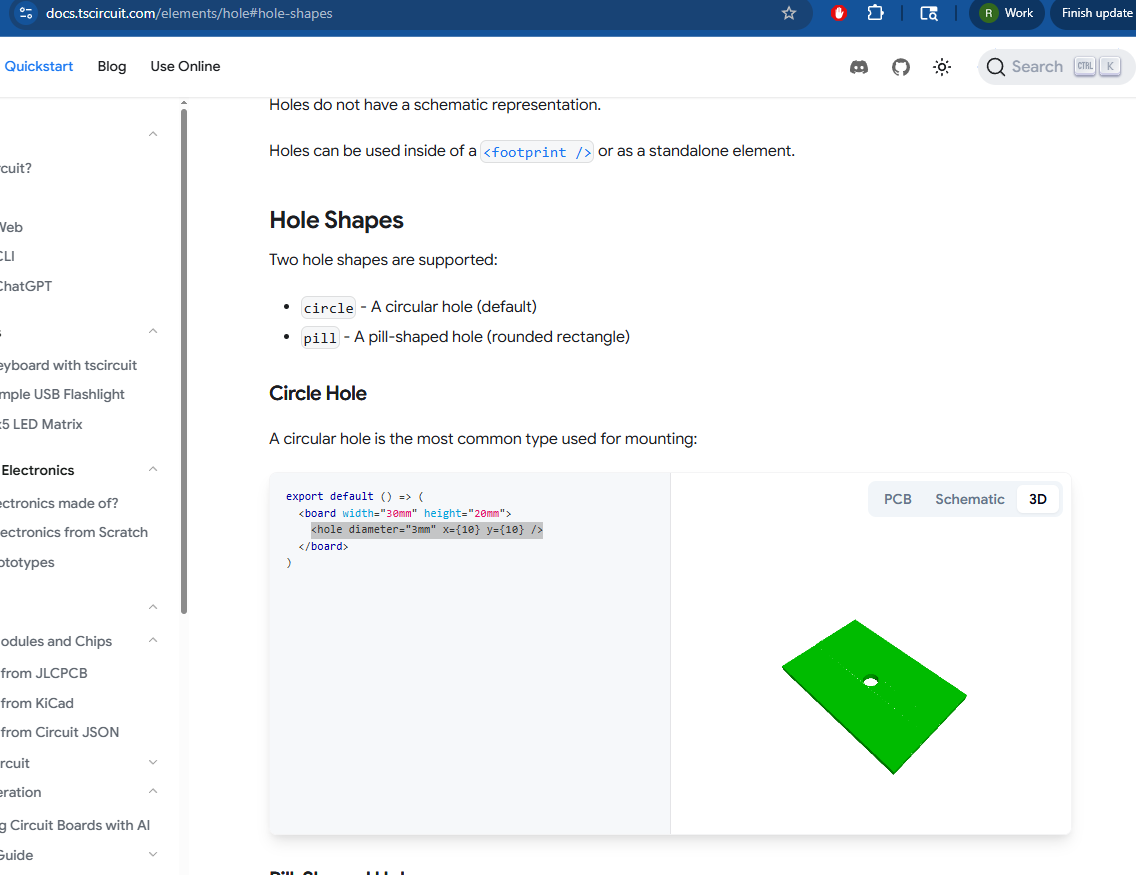Collapse the Electronics section chevron
1136x875 pixels.
click(153, 469)
